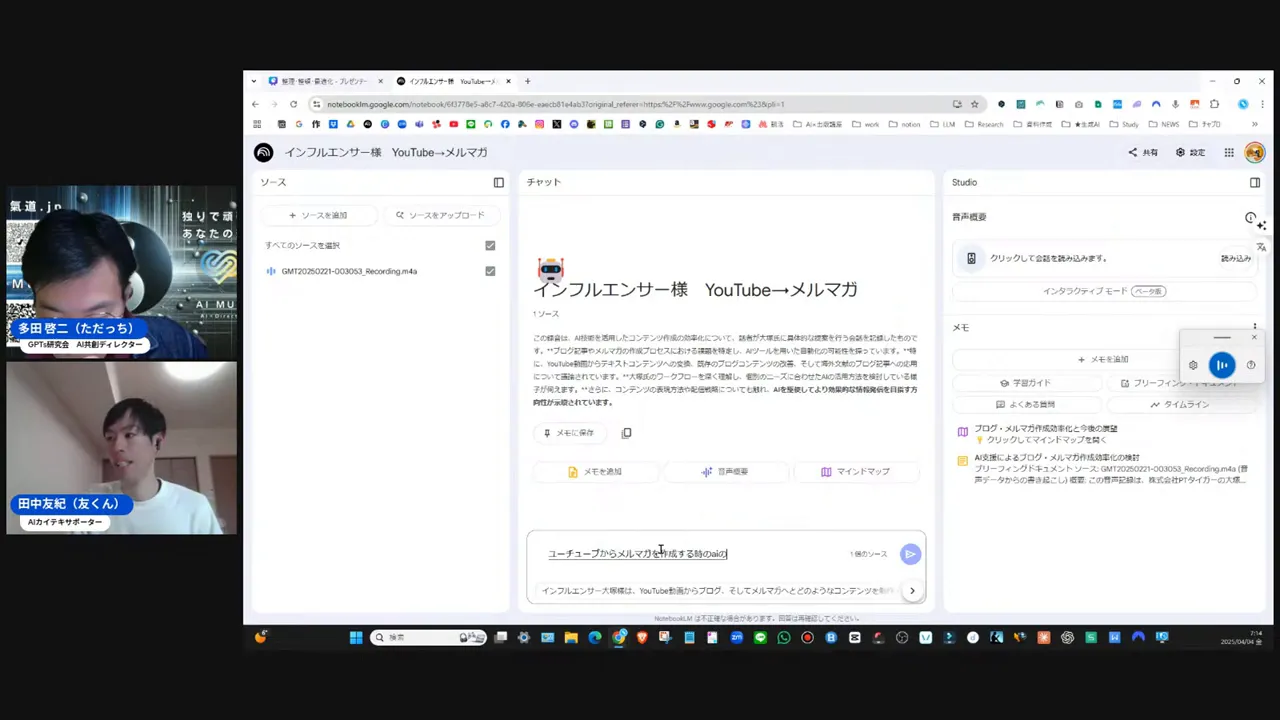Viewport: 1280px width, 720px height.
Task: Collapse the Studio panel via its panel icon
Action: 1255,182
